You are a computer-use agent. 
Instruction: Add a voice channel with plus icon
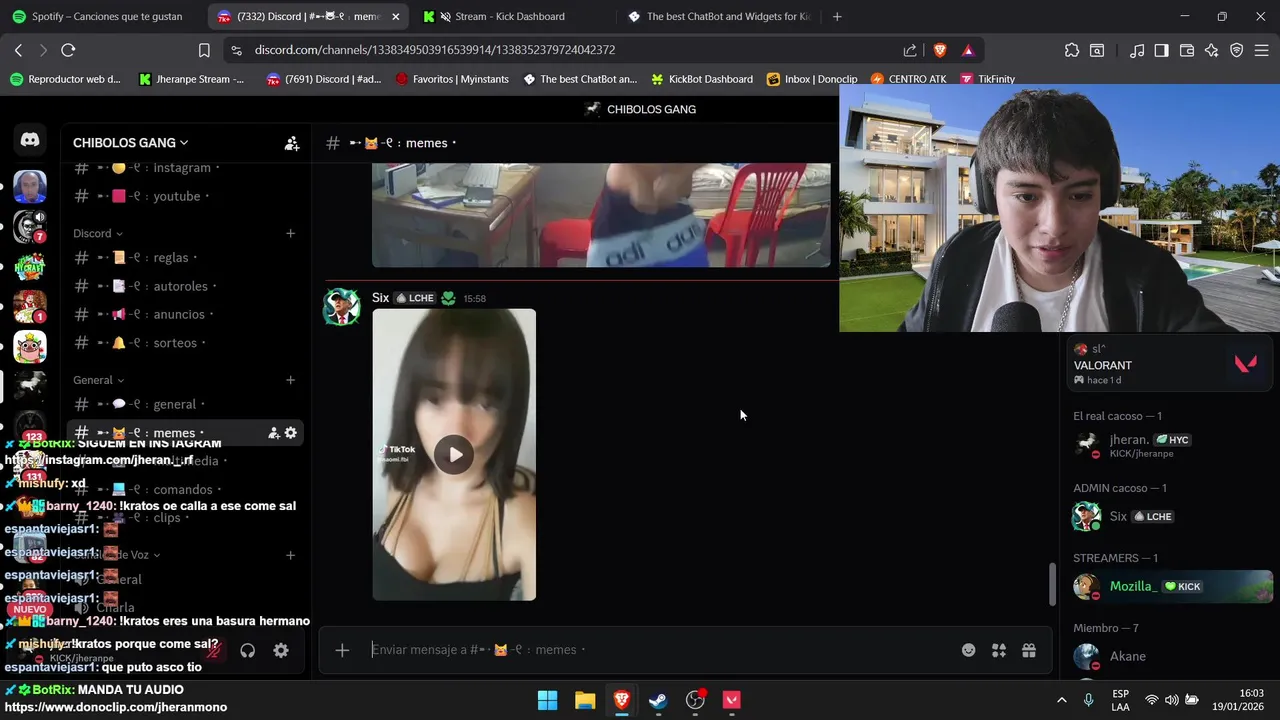click(x=290, y=555)
